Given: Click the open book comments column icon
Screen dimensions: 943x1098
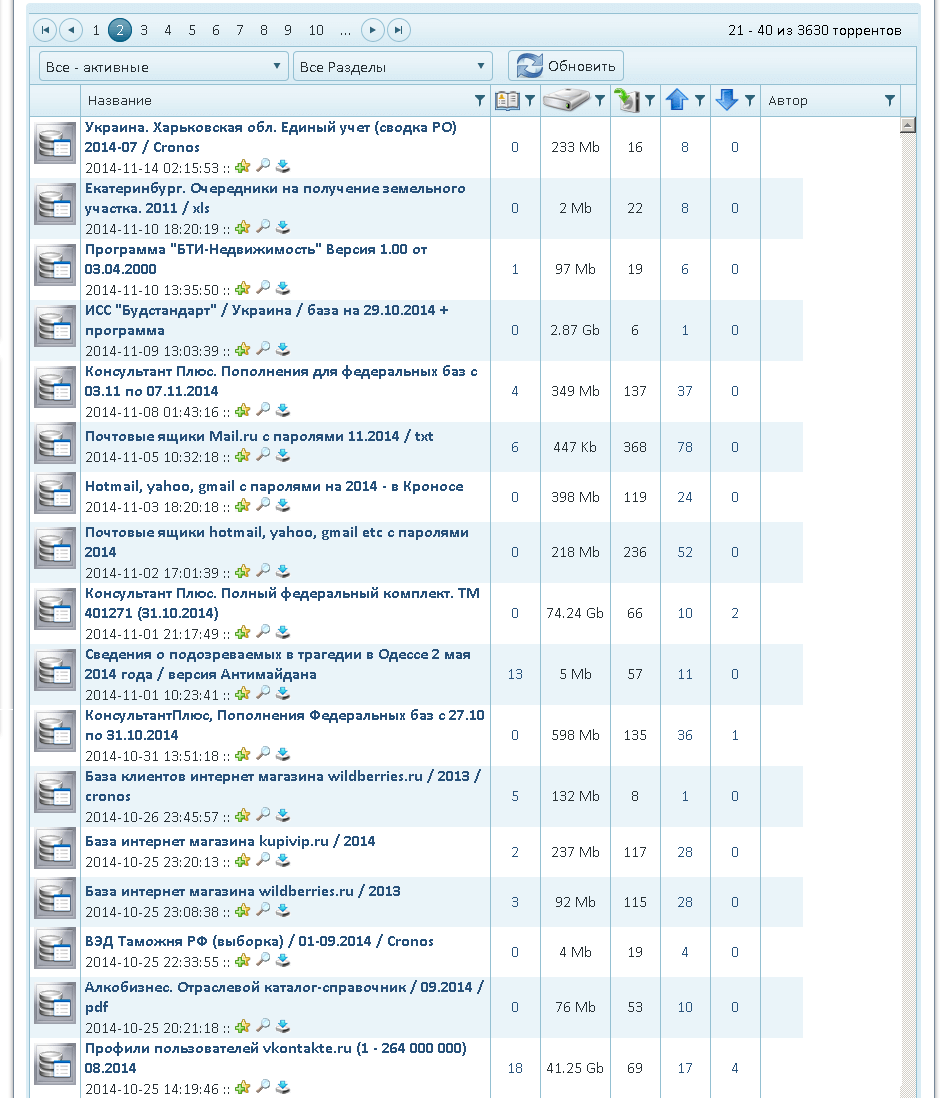Looking at the screenshot, I should point(507,100).
